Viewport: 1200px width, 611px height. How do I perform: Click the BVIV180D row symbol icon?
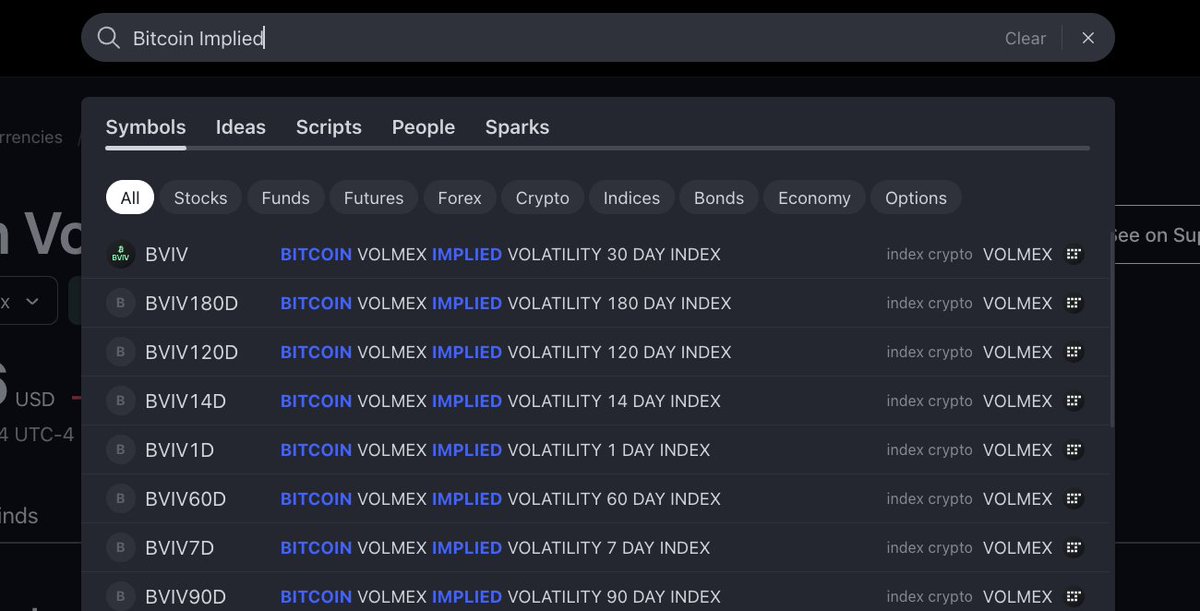(x=121, y=303)
